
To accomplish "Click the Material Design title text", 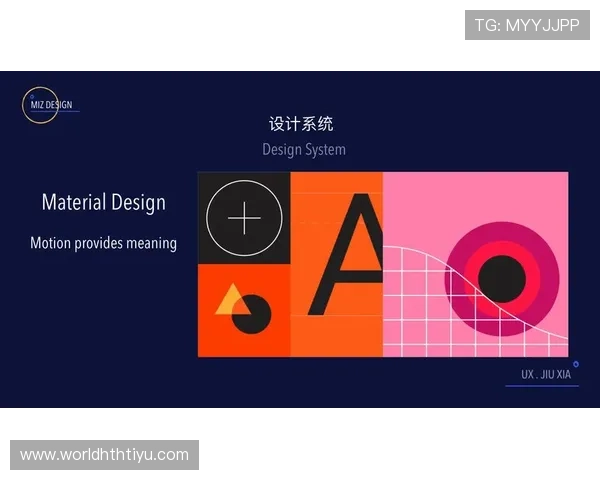I will click(104, 202).
